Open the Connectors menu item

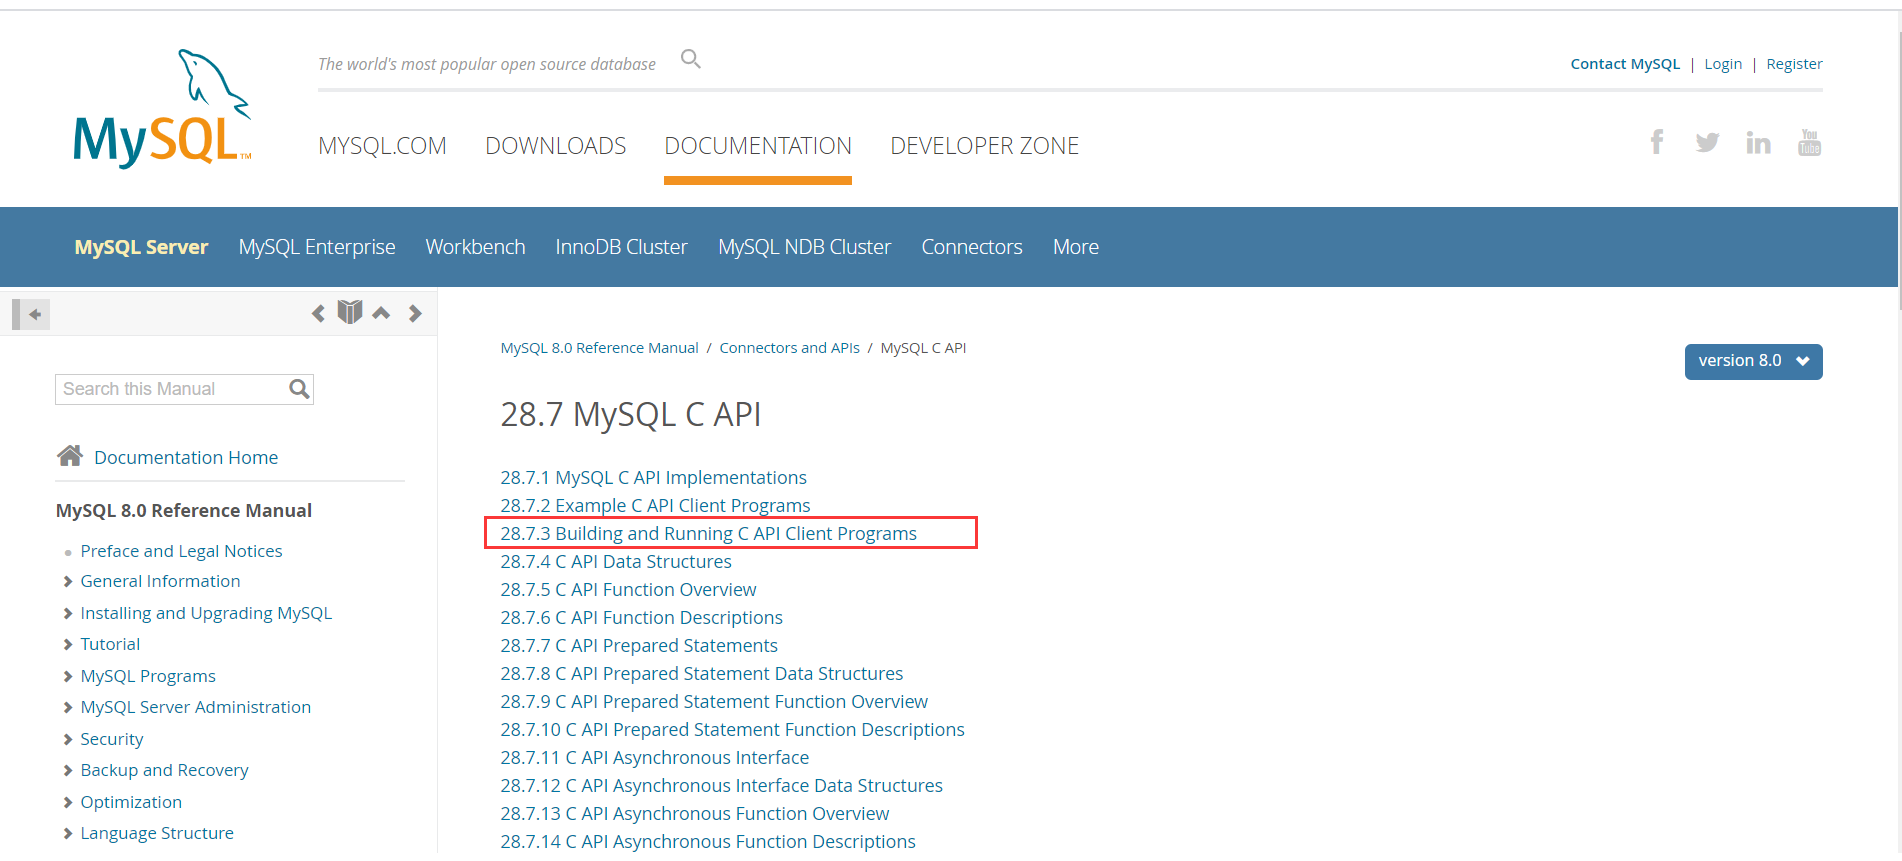point(972,247)
